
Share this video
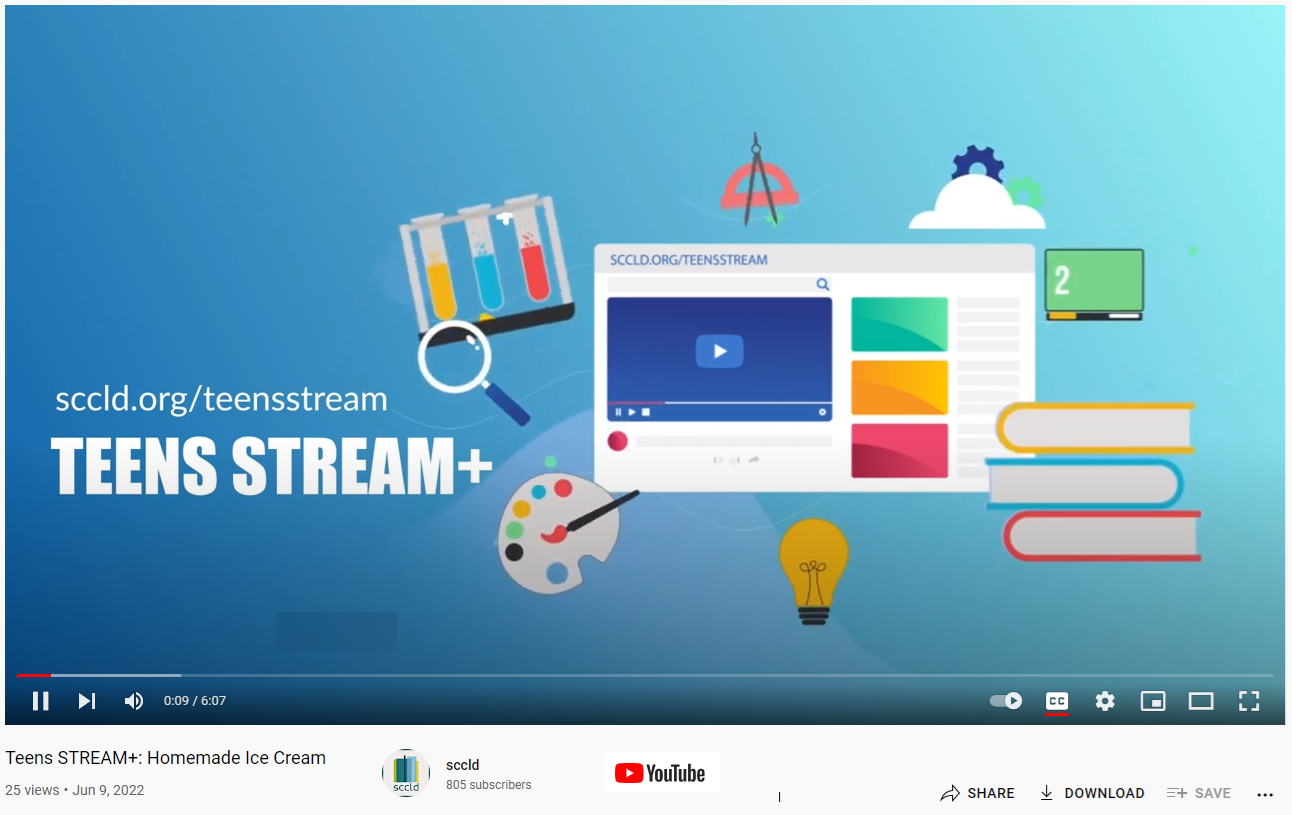(977, 793)
